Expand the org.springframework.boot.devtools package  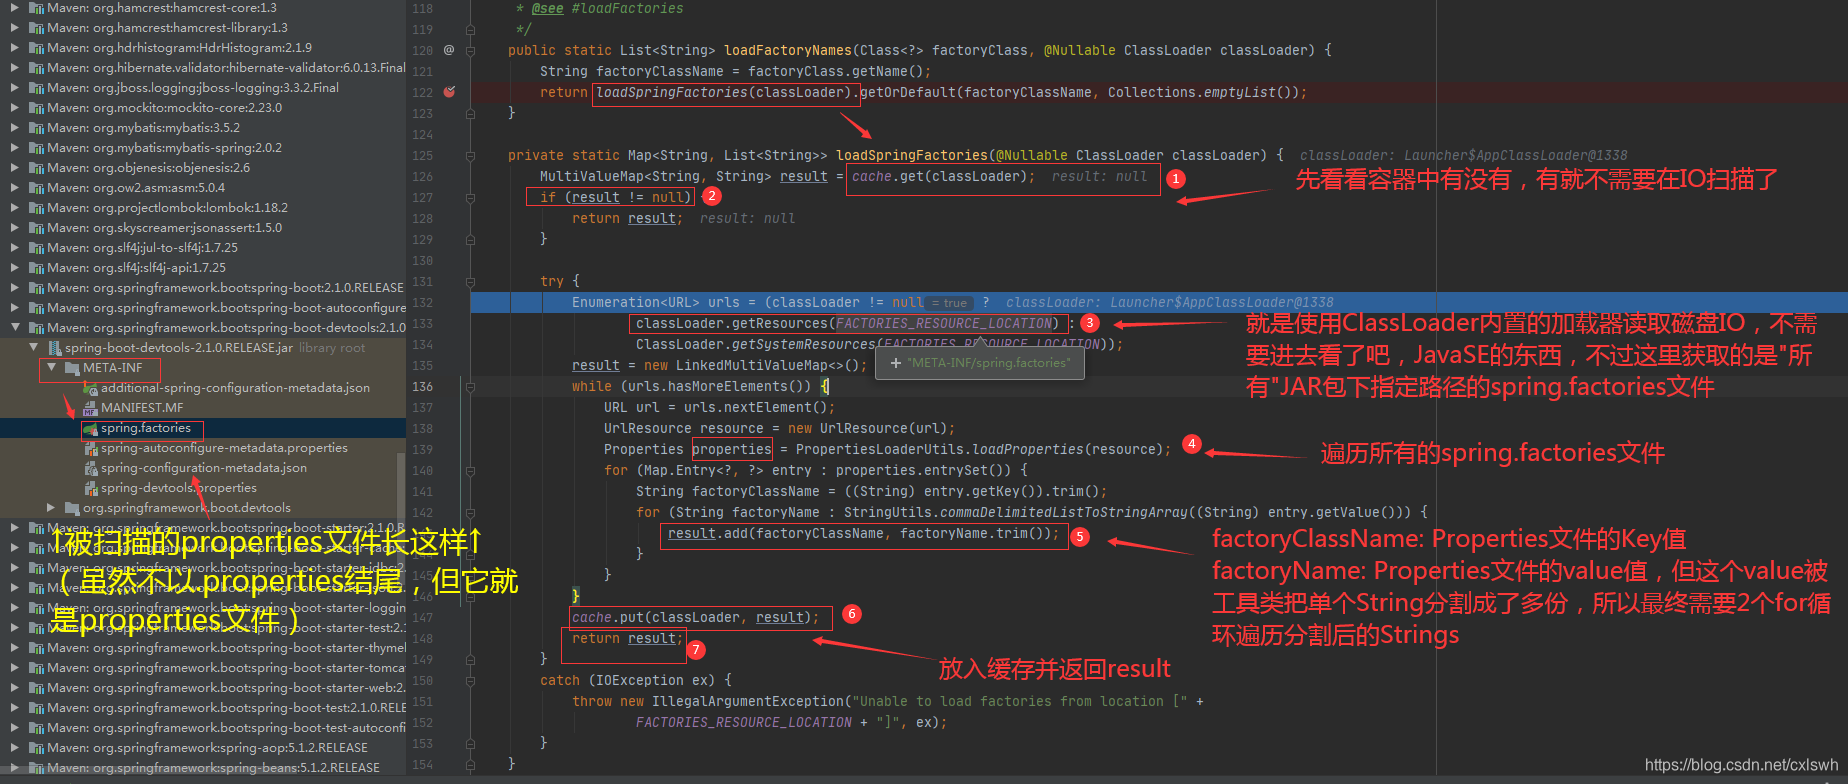51,507
